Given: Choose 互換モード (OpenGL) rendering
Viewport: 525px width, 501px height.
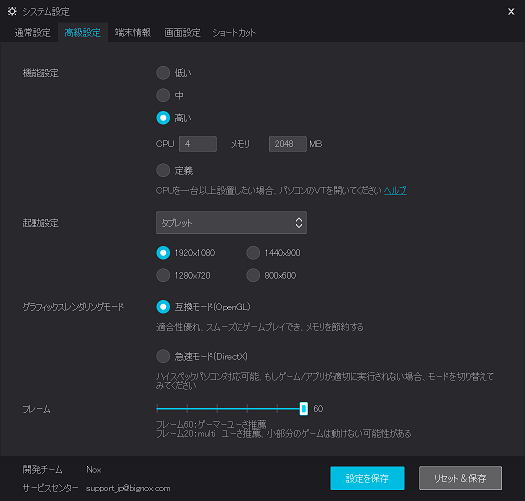Looking at the screenshot, I should tap(163, 307).
